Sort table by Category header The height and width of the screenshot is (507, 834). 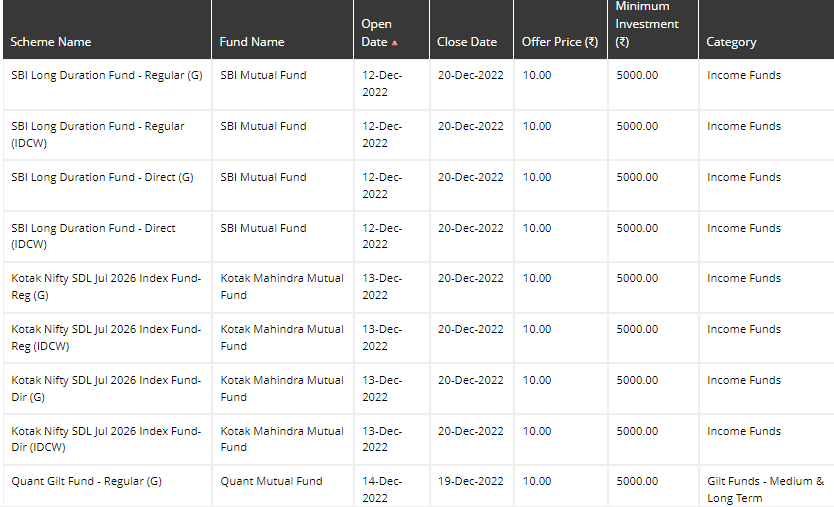pyautogui.click(x=731, y=42)
